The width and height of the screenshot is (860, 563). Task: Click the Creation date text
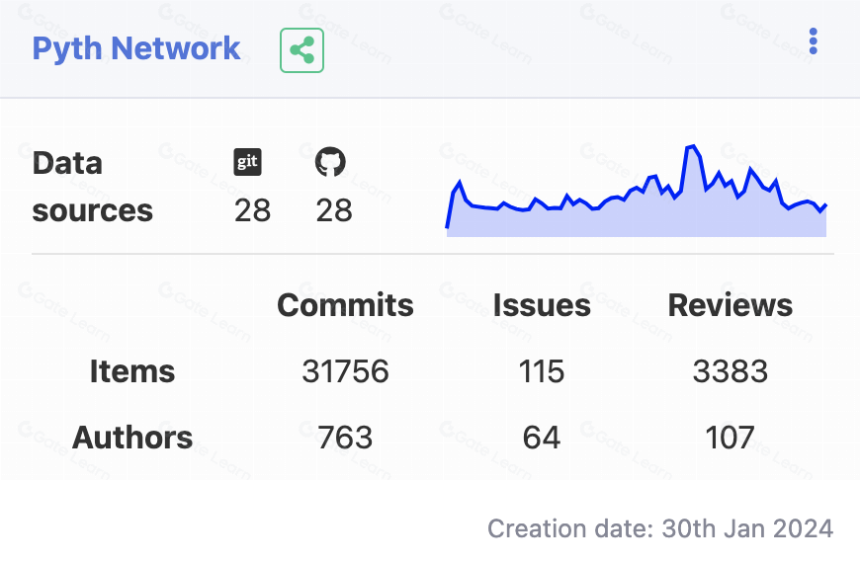660,529
